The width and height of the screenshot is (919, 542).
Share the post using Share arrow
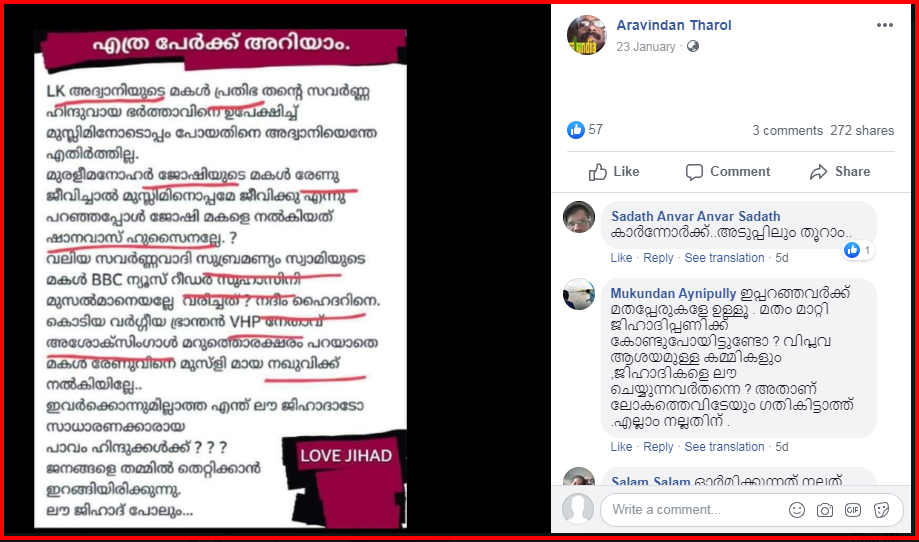[840, 172]
